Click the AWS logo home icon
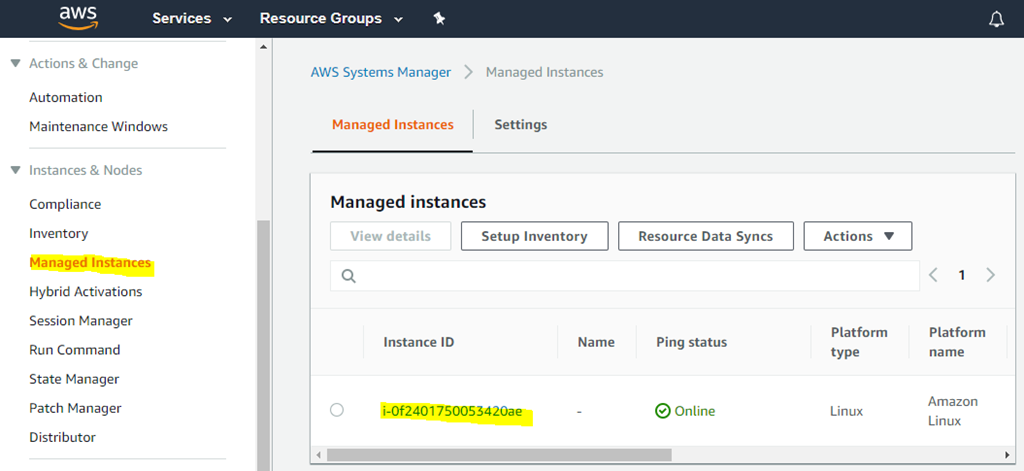The height and width of the screenshot is (471, 1024). pyautogui.click(x=78, y=18)
